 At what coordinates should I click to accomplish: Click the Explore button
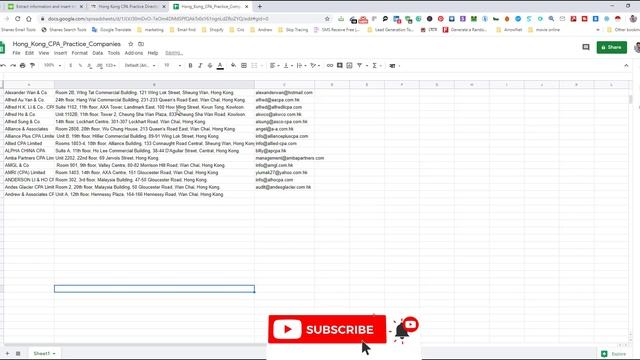(x=613, y=354)
